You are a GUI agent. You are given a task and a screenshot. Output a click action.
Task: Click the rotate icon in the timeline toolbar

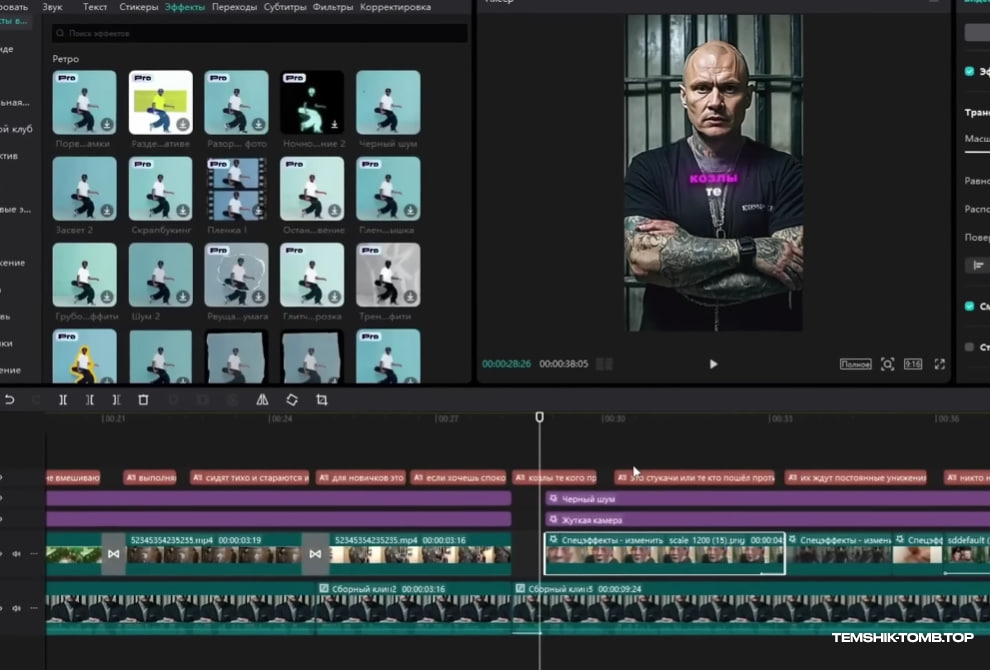292,400
